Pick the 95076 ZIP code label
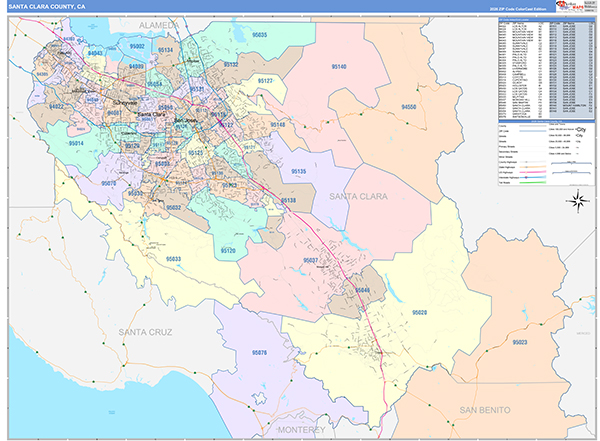 click(262, 353)
